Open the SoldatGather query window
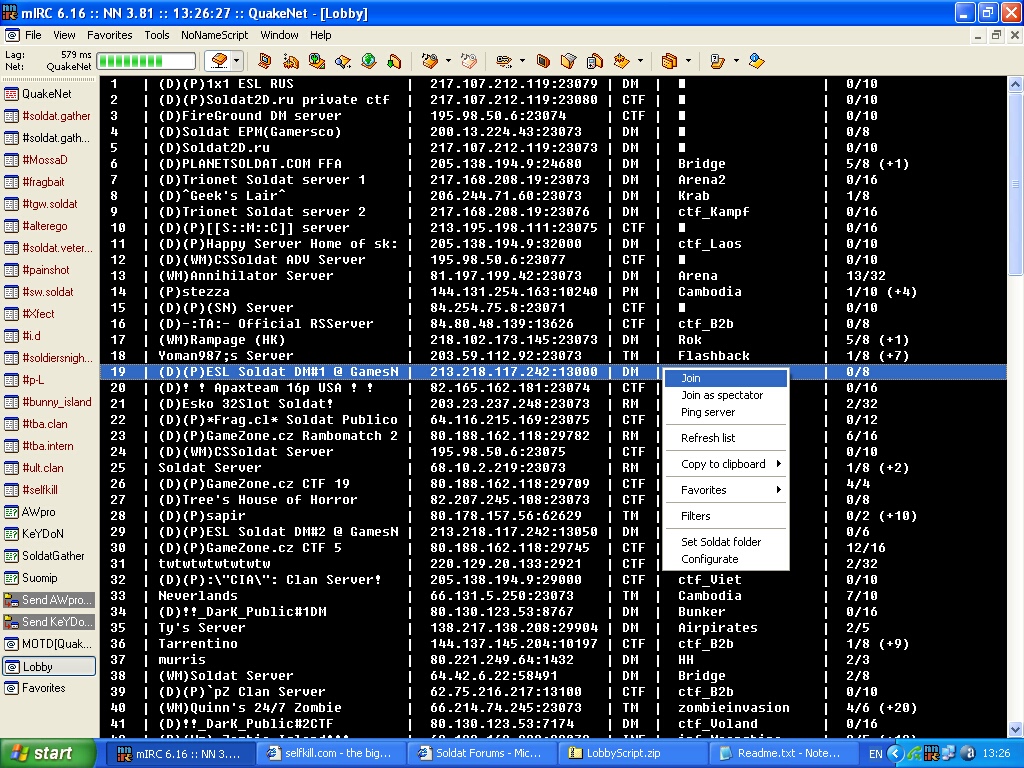 pos(49,556)
